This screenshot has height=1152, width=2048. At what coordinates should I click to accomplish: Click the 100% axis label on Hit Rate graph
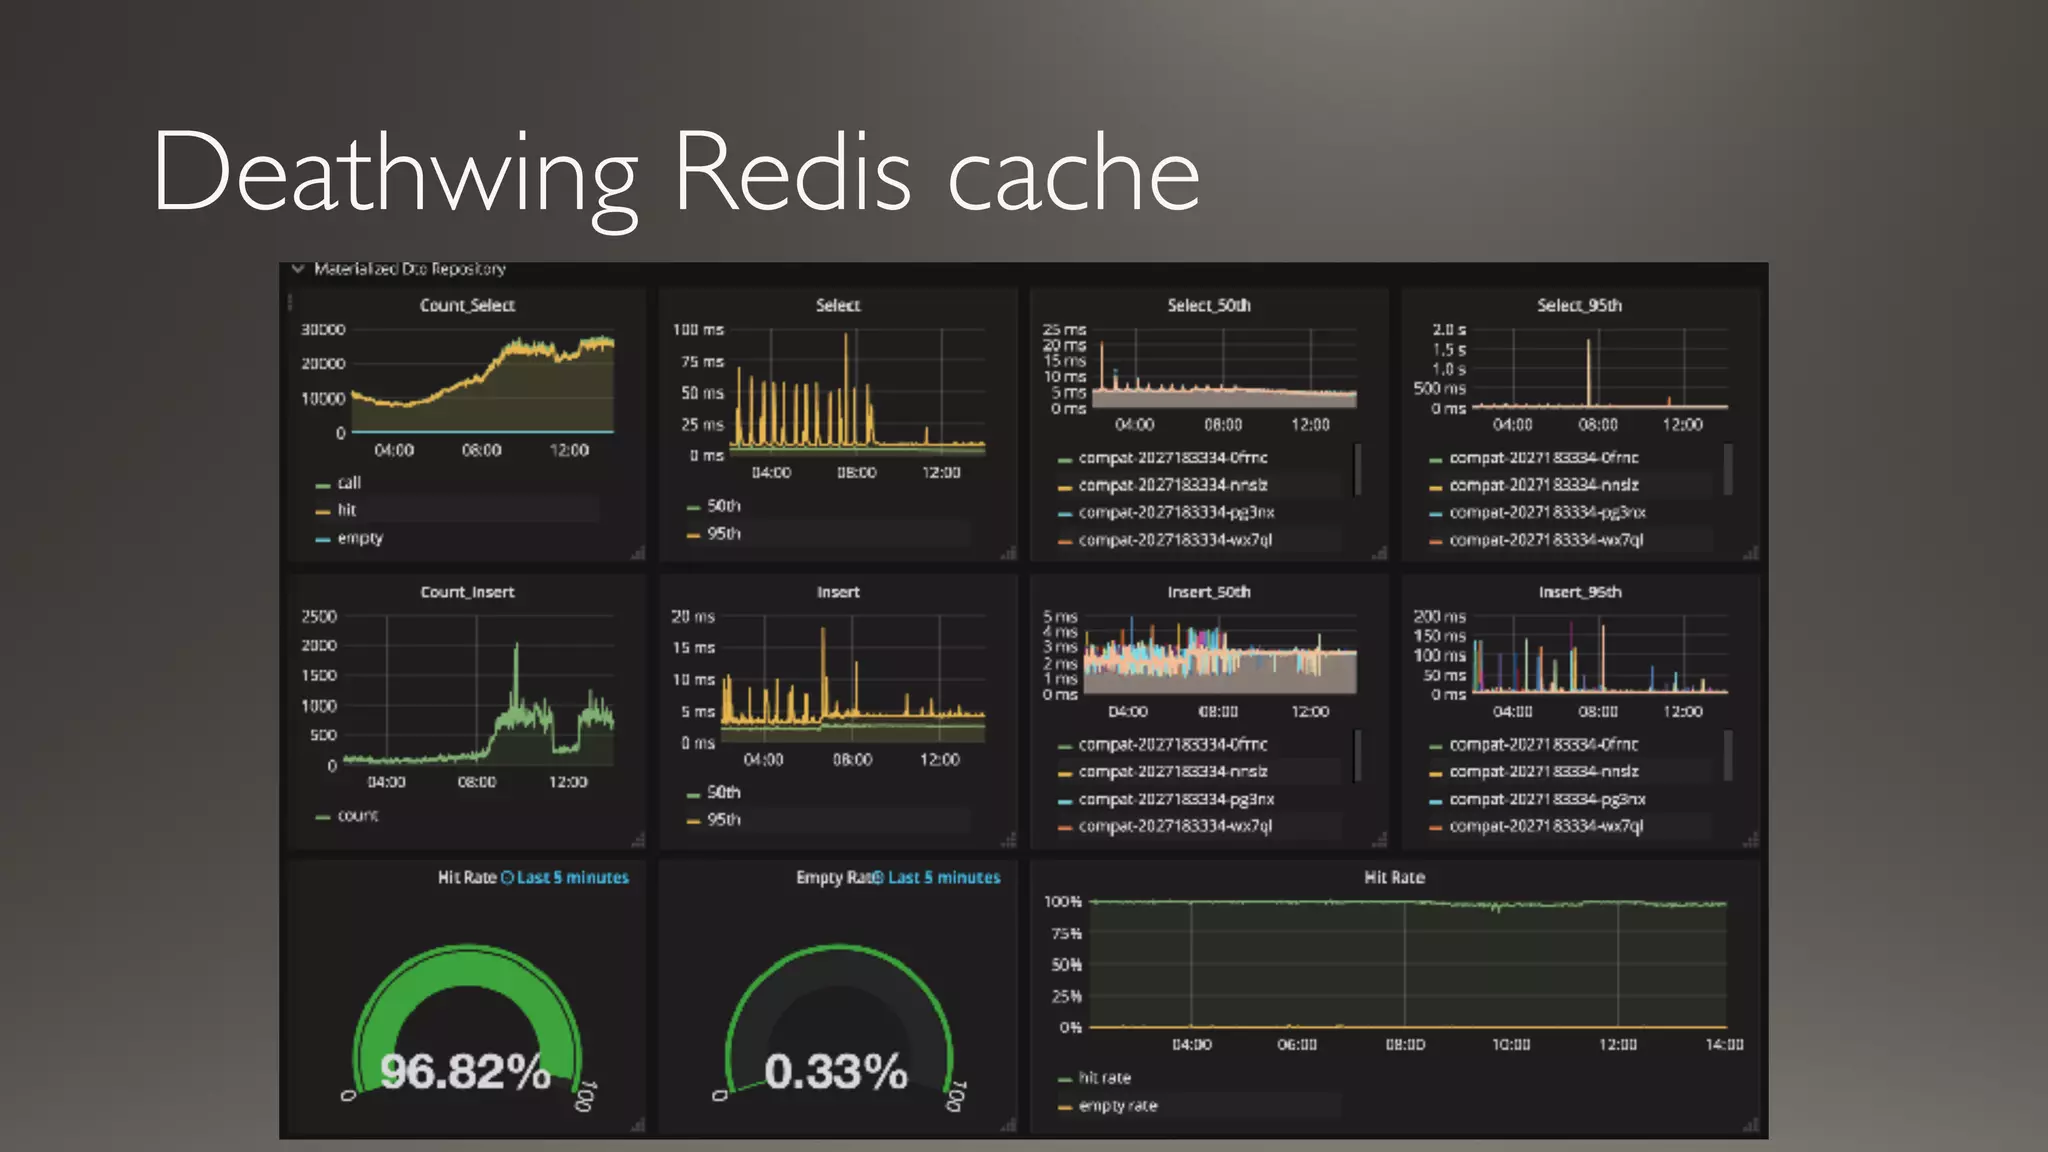pos(1063,902)
